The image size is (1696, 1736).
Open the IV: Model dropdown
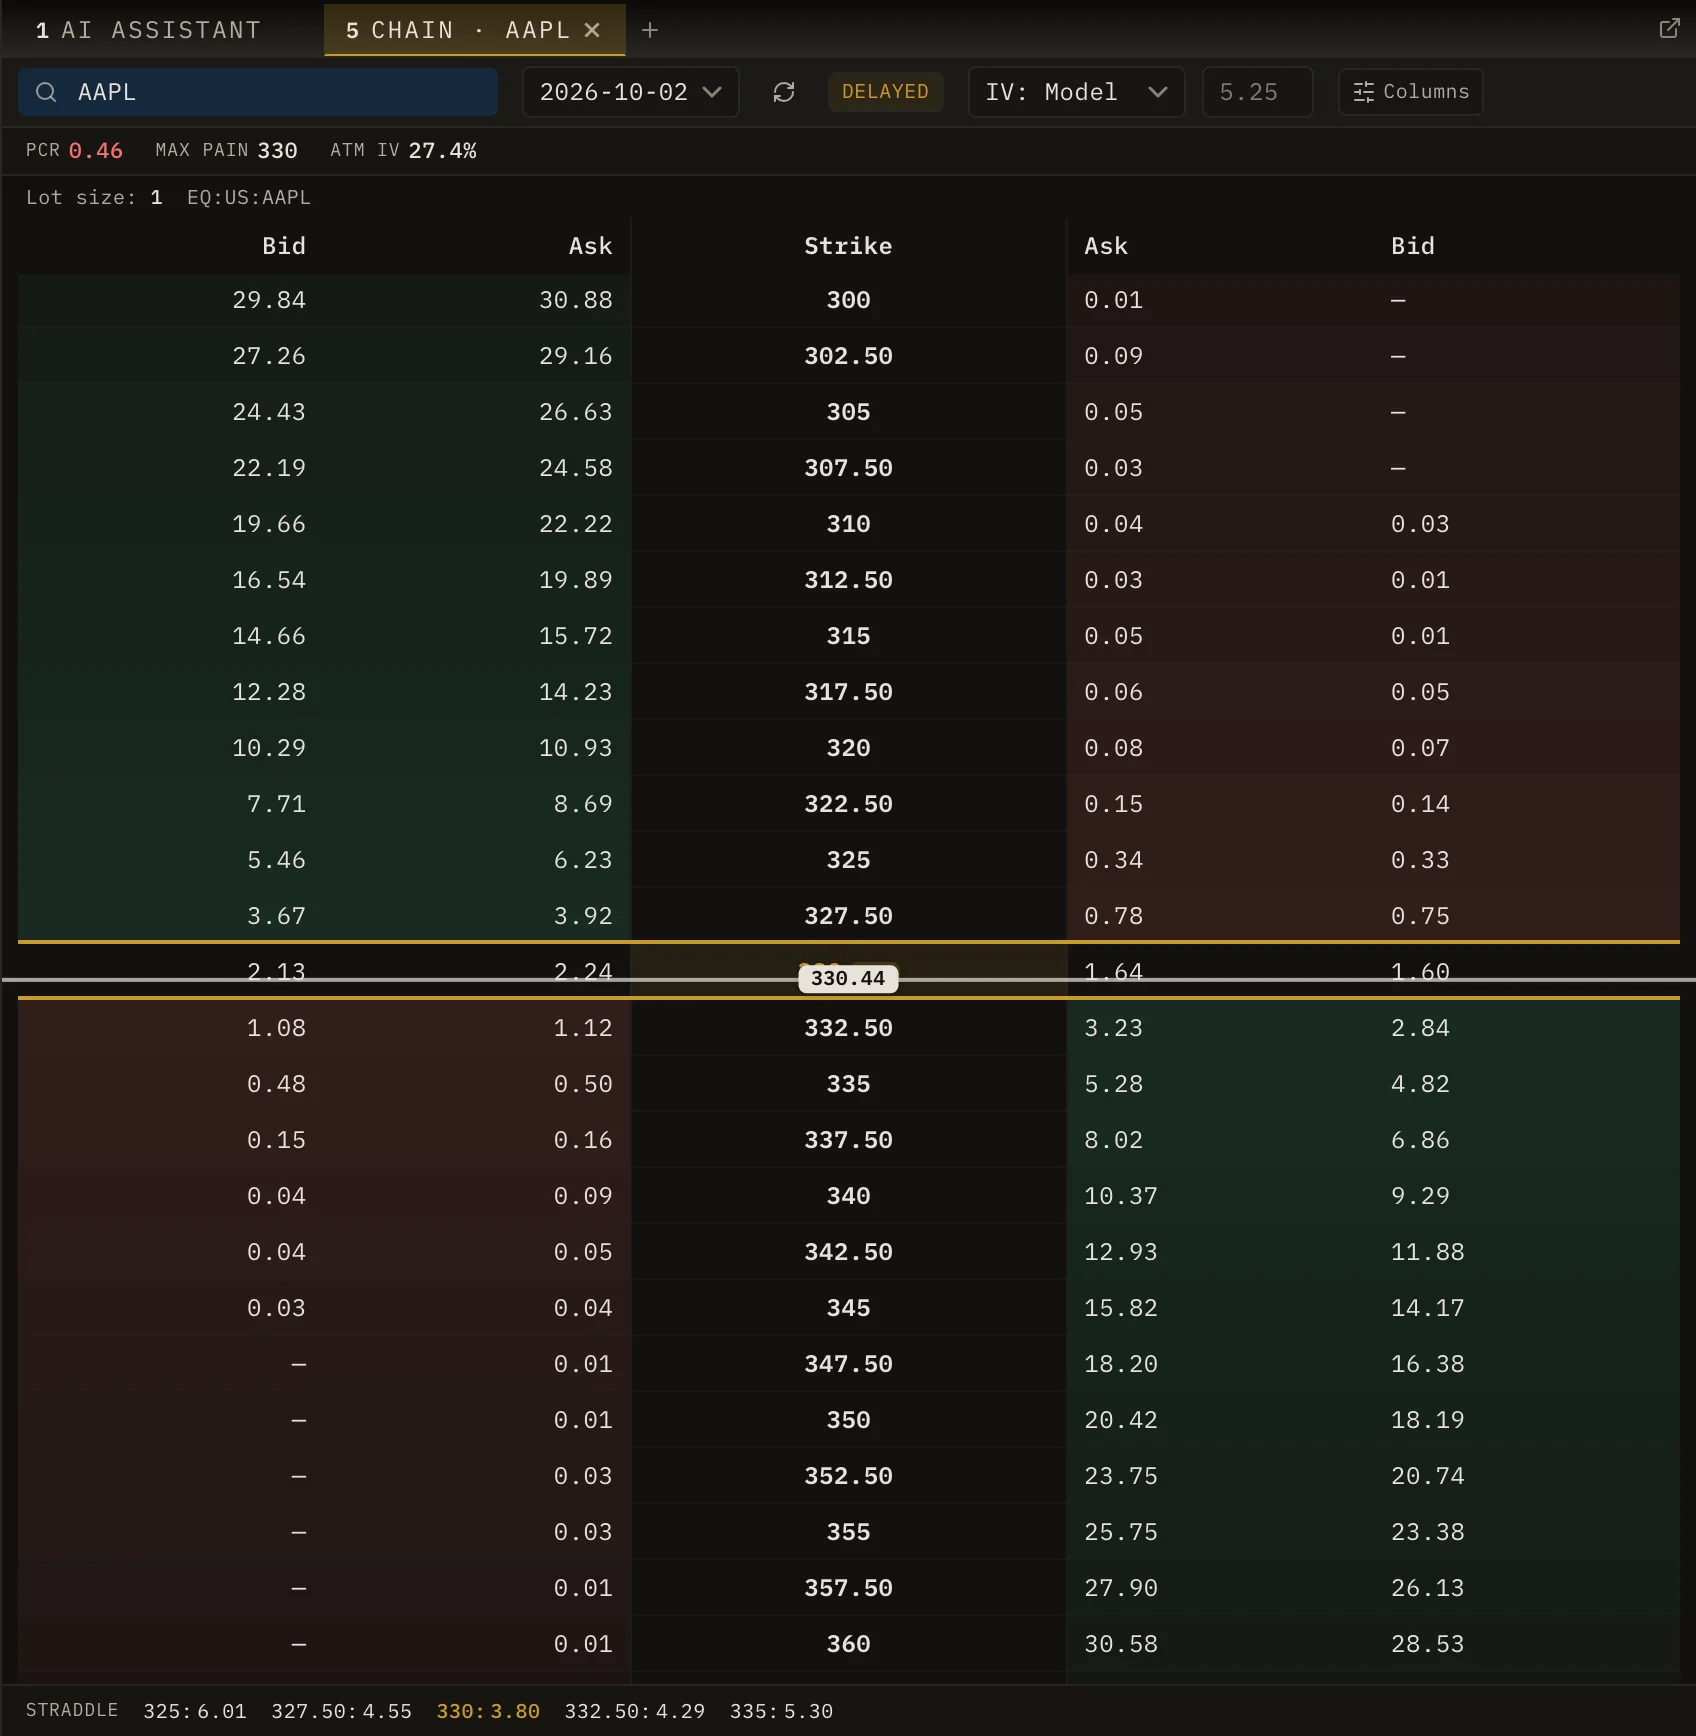click(1076, 92)
